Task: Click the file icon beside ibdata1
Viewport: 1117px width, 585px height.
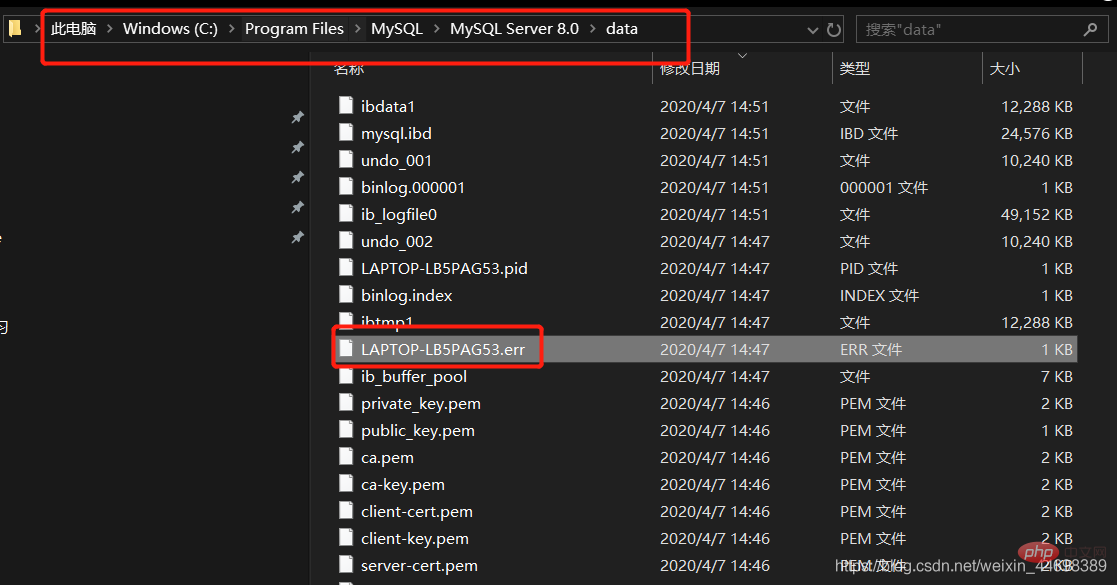Action: [x=346, y=105]
